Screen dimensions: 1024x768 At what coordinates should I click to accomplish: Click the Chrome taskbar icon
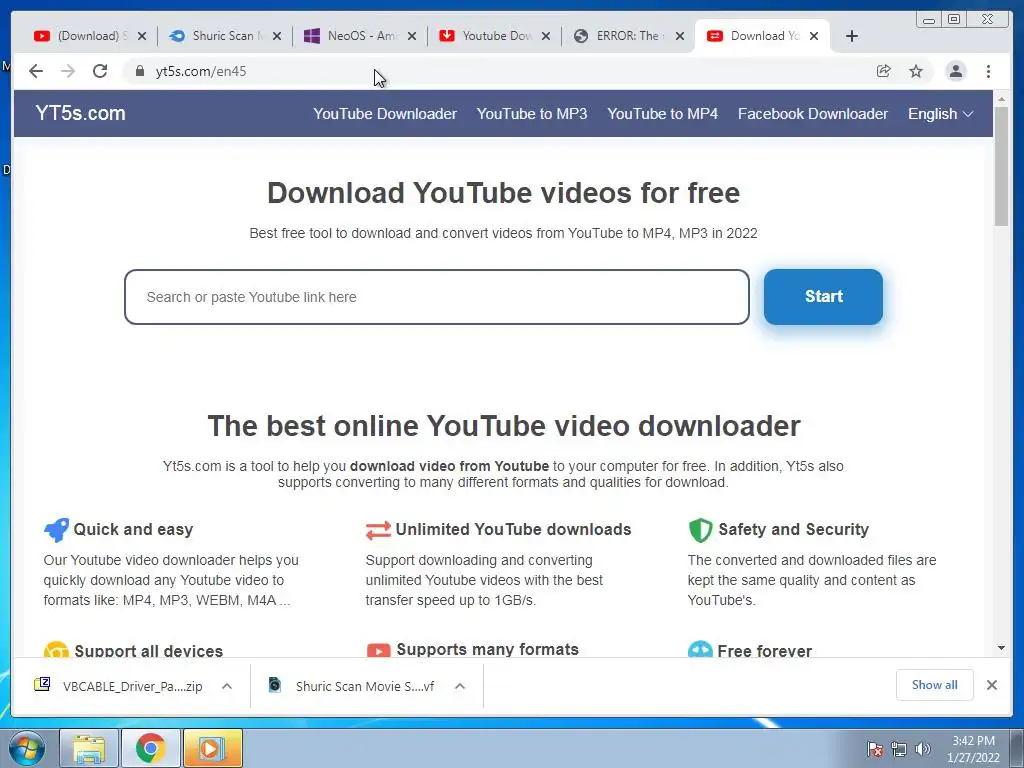click(150, 748)
